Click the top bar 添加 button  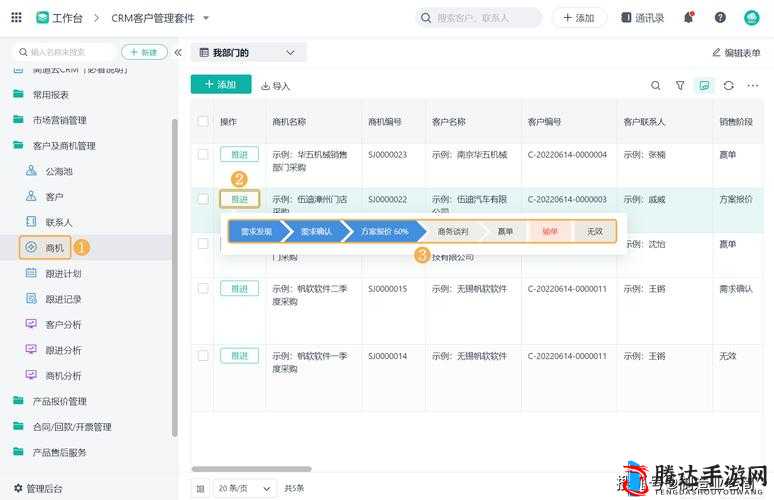[x=579, y=18]
